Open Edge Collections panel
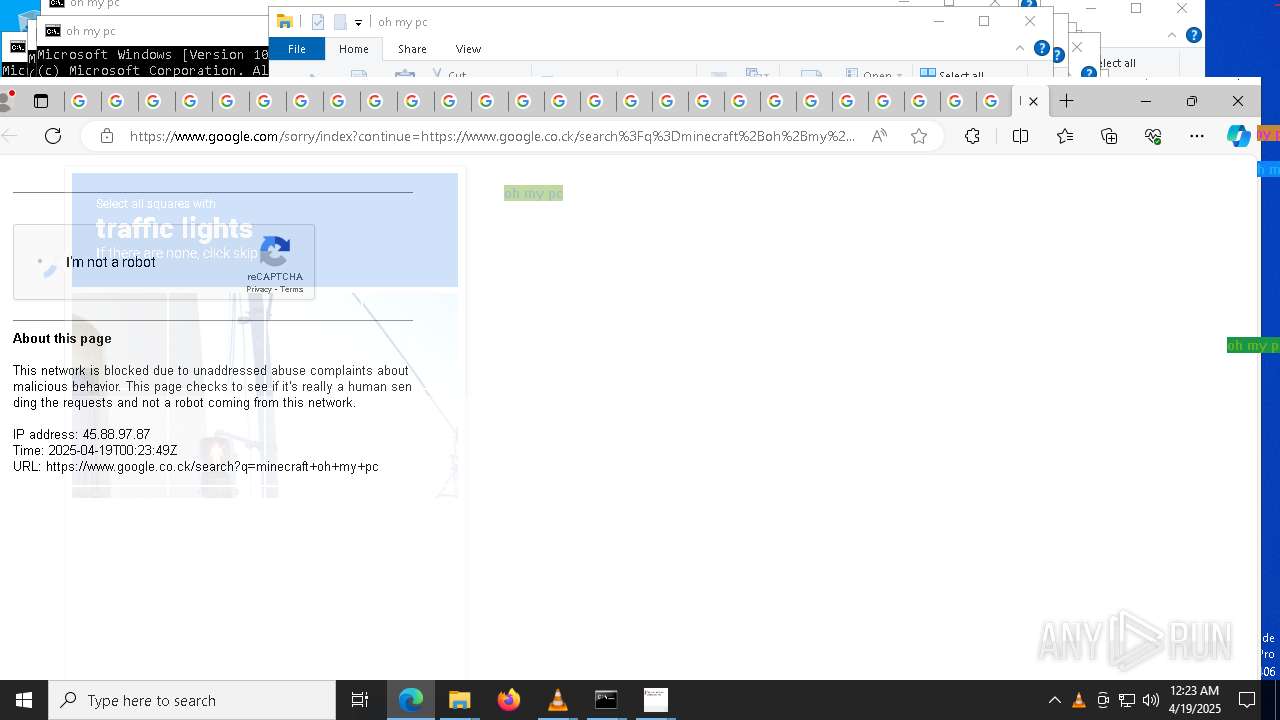The image size is (1280, 720). pyautogui.click(x=1109, y=136)
